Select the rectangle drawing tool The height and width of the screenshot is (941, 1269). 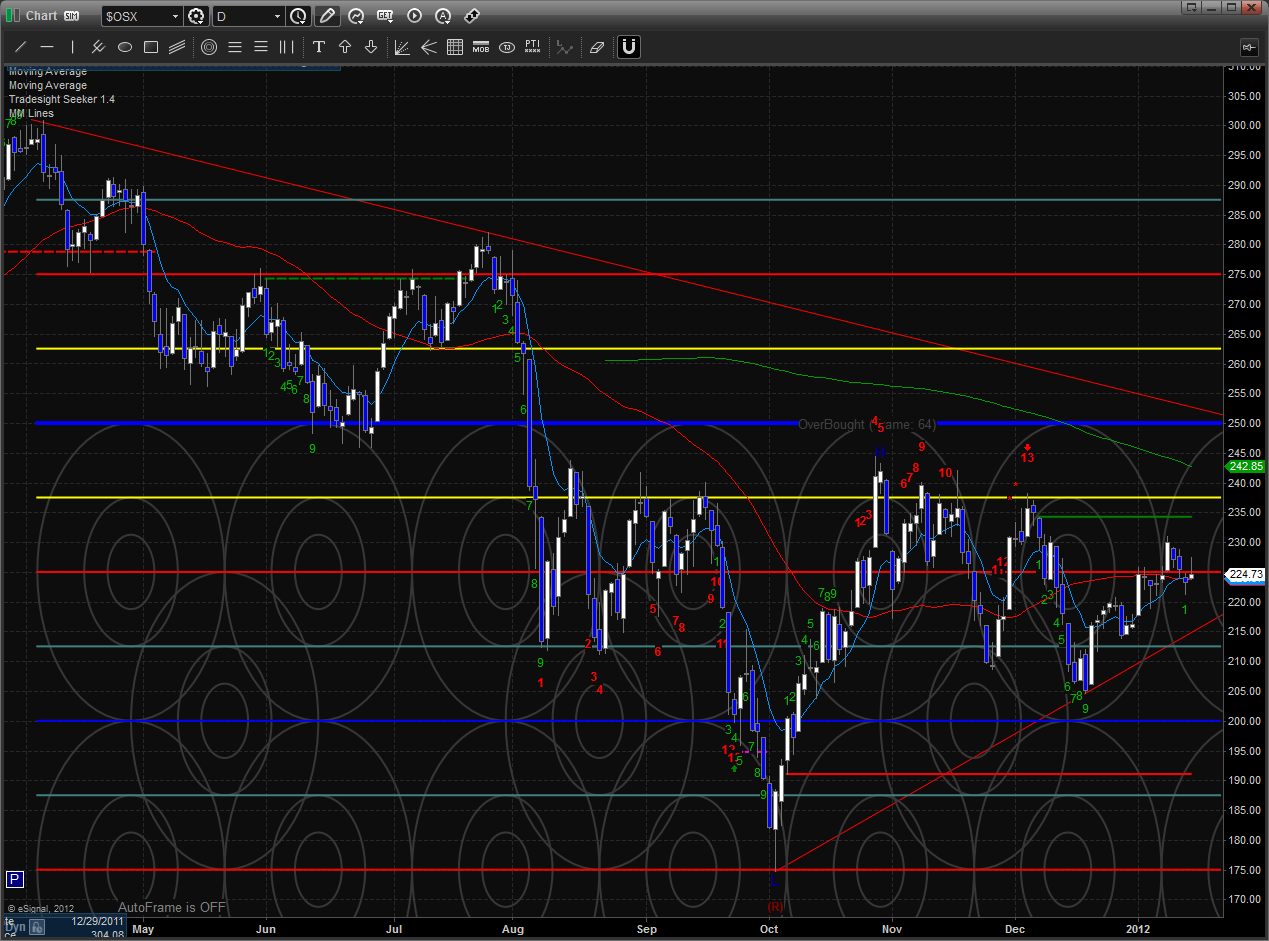pos(151,47)
